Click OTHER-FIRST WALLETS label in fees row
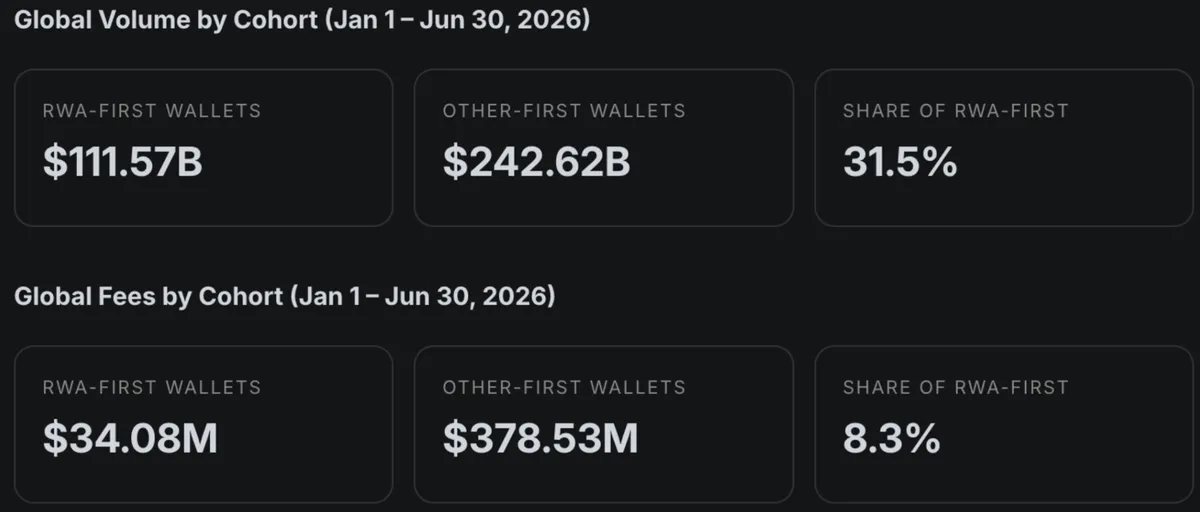The height and width of the screenshot is (512, 1200). [x=565, y=387]
